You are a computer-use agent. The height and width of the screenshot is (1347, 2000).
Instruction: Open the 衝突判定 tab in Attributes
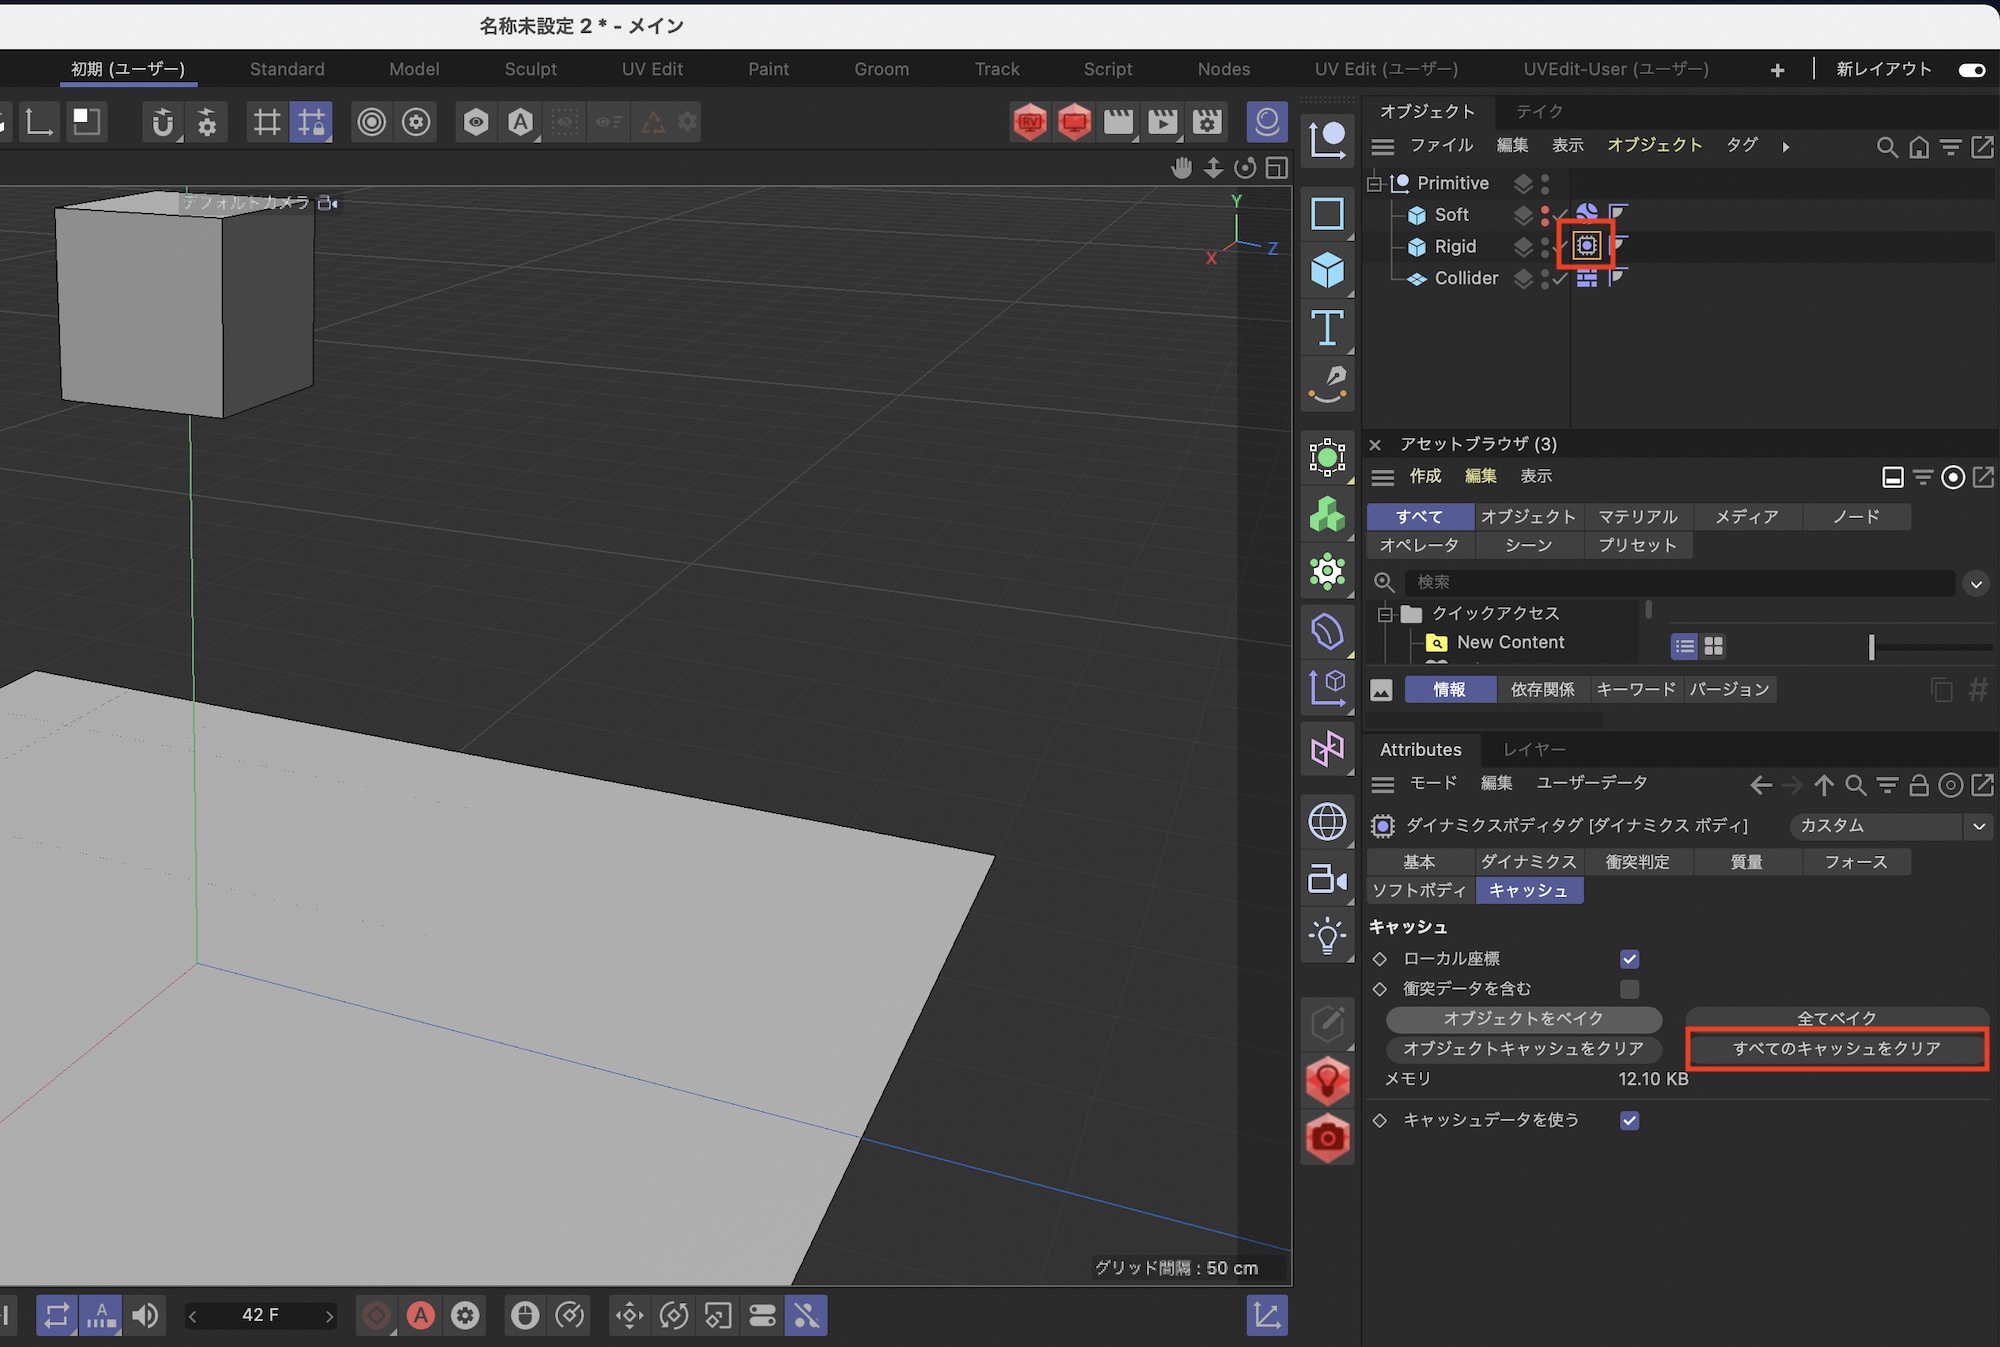click(x=1637, y=862)
